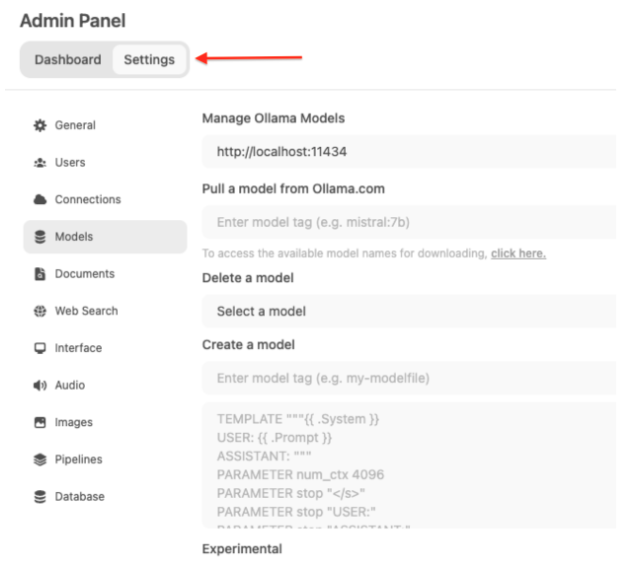Screen dimensions: 626x571
Task: Click the Images picture icon
Action: pyautogui.click(x=40, y=422)
